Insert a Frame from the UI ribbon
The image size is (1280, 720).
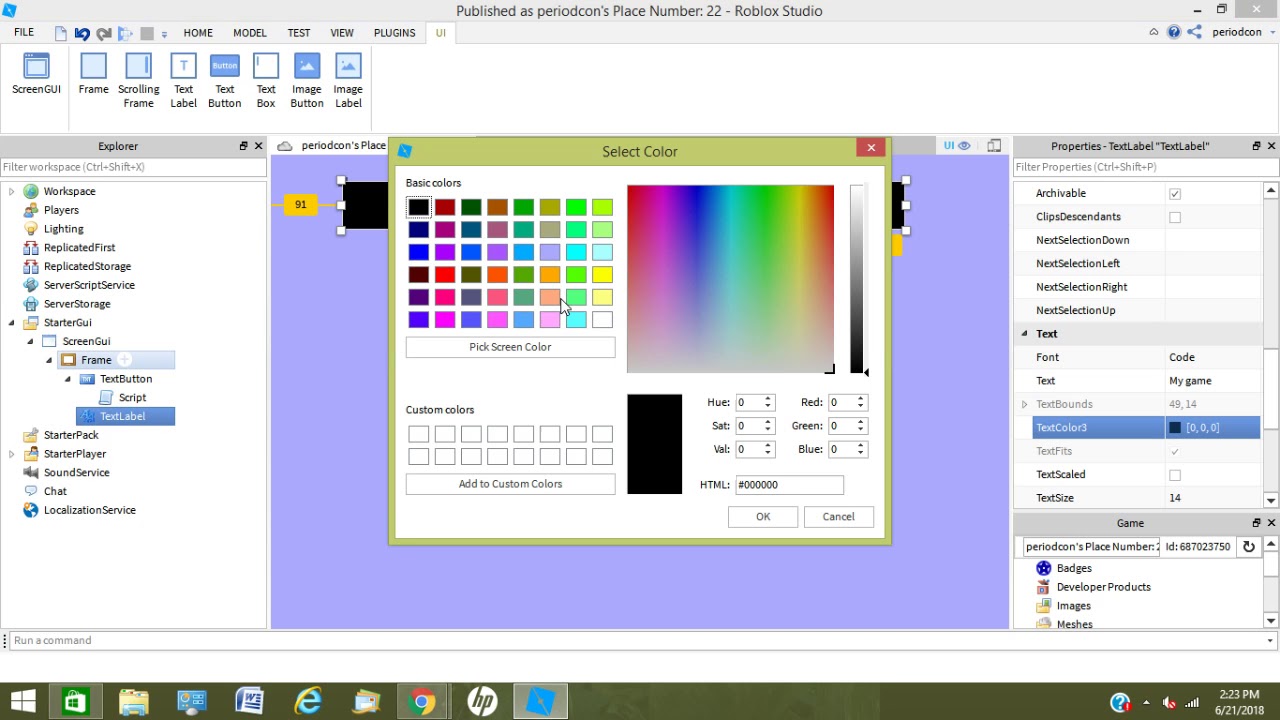(x=93, y=75)
